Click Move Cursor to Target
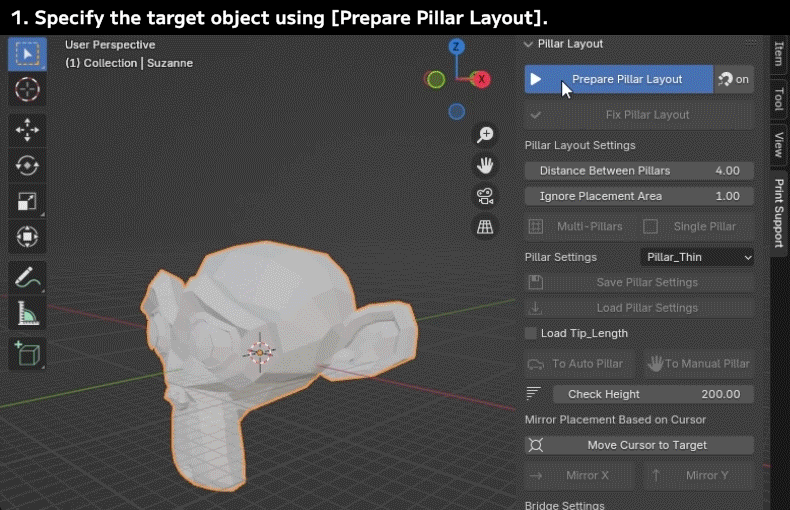The width and height of the screenshot is (790, 510). (639, 445)
